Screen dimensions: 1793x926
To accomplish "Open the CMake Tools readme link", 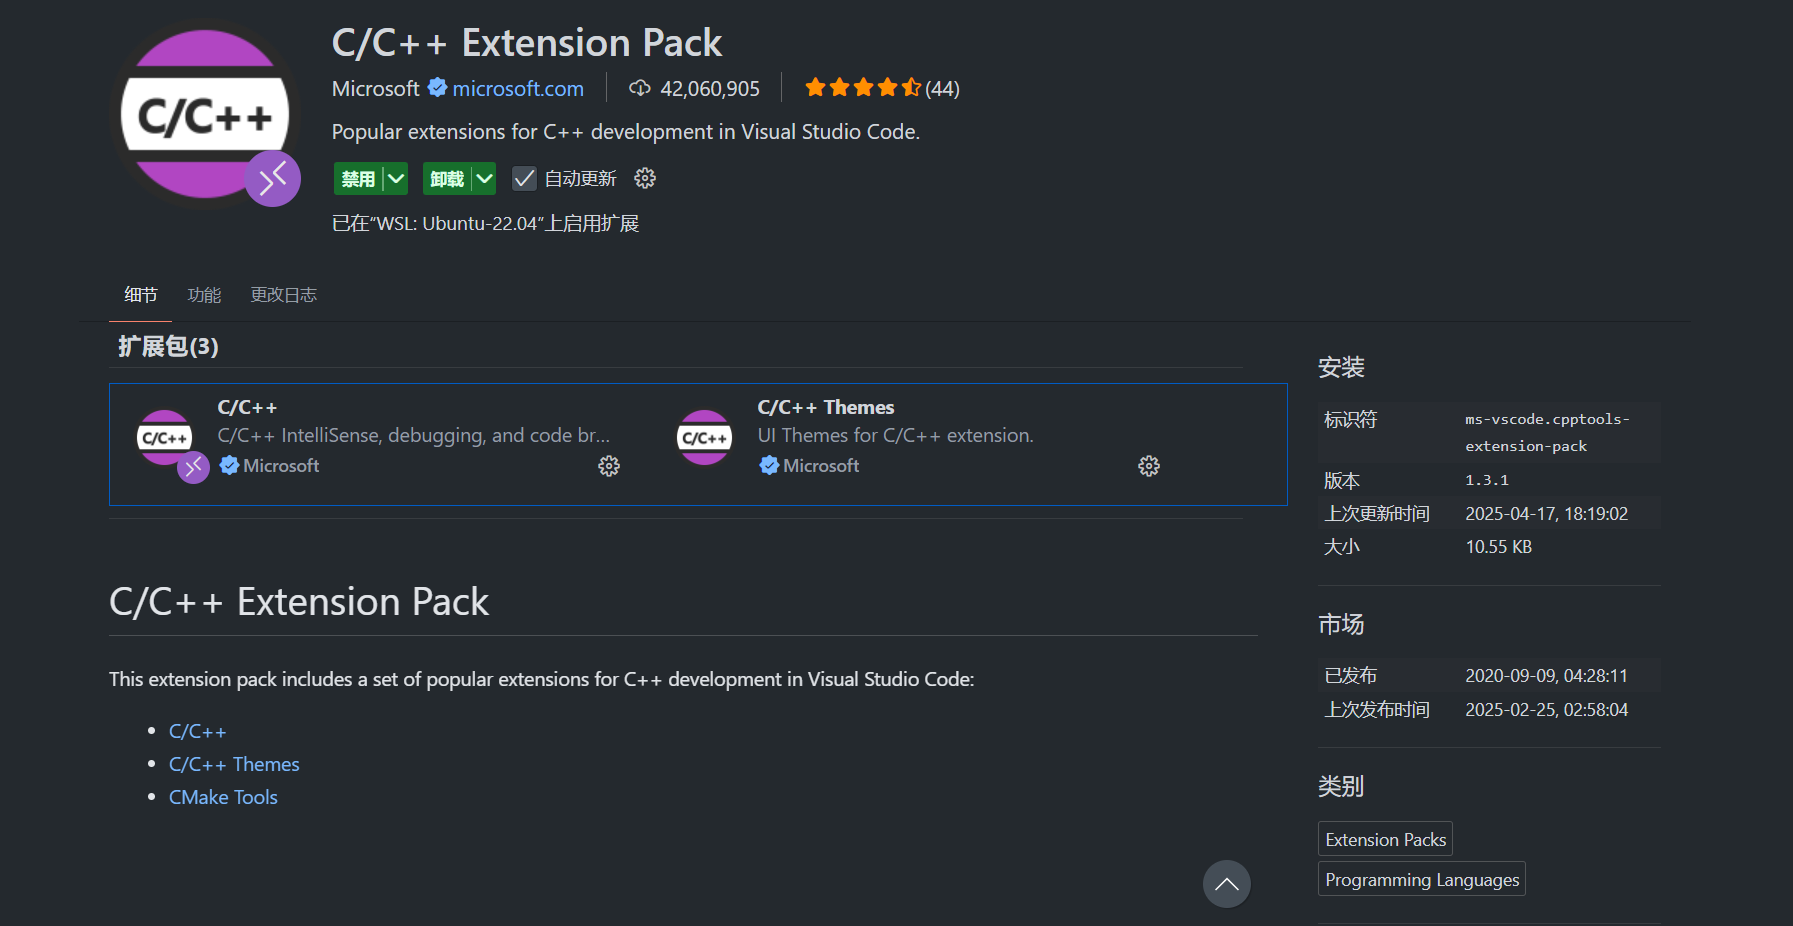I will click(x=223, y=797).
